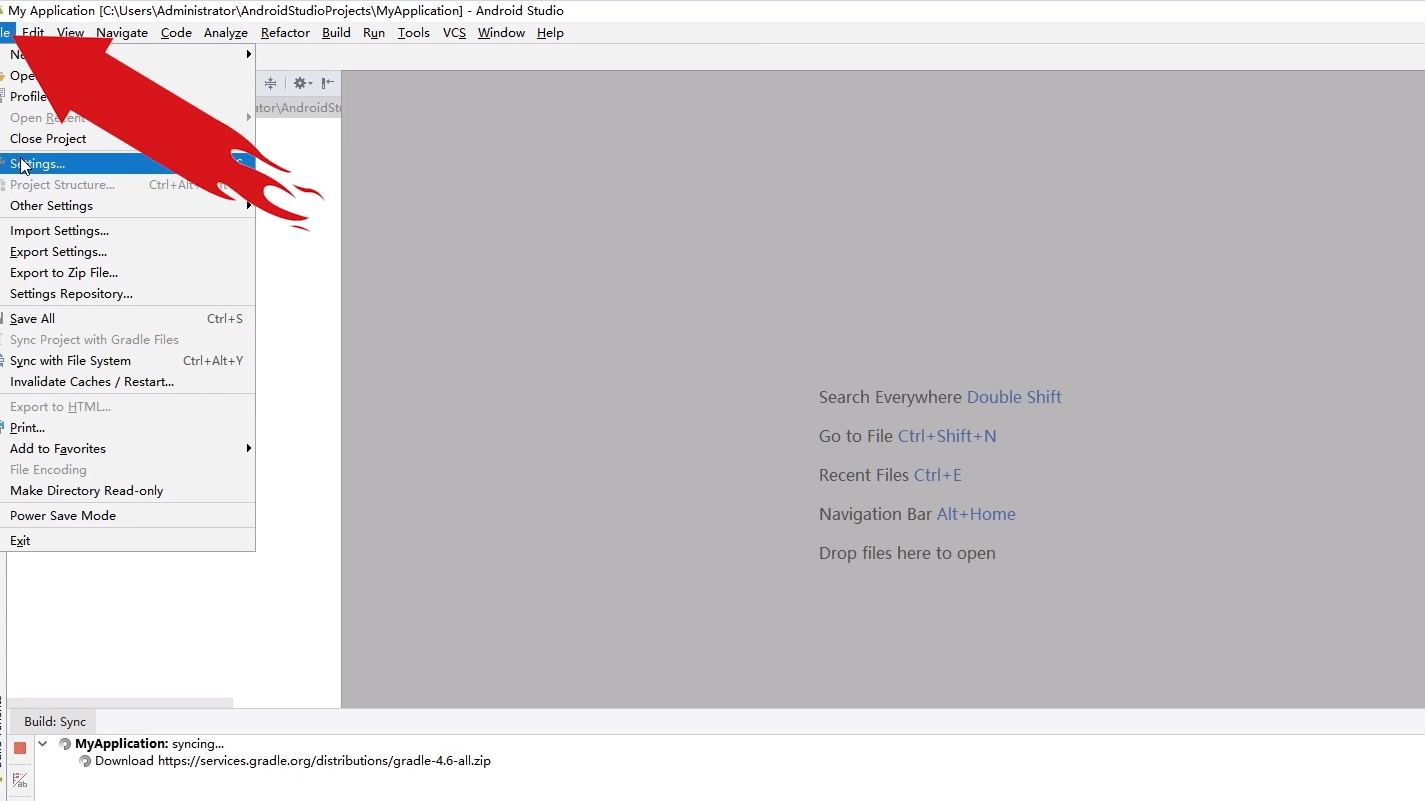Open the Navigate menu
Screen dimensions: 1425x801
122,33
